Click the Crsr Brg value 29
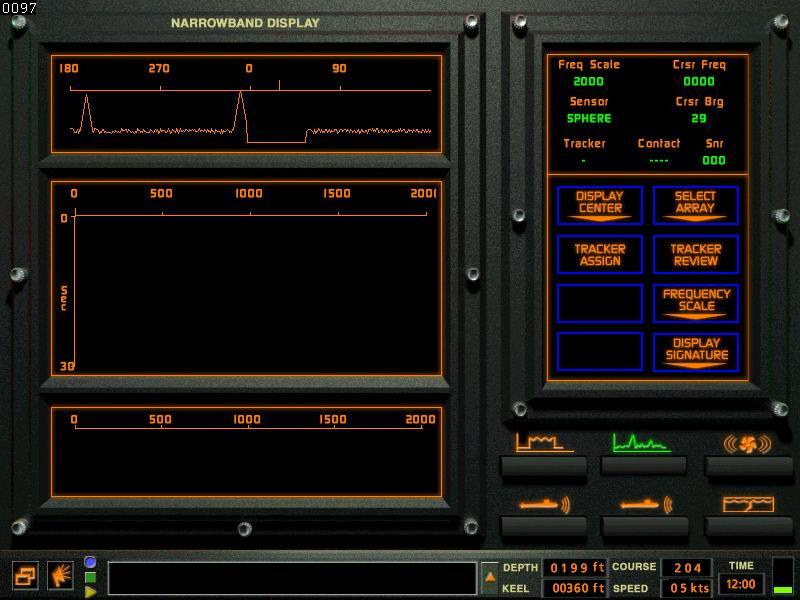800x600 pixels. [698, 118]
